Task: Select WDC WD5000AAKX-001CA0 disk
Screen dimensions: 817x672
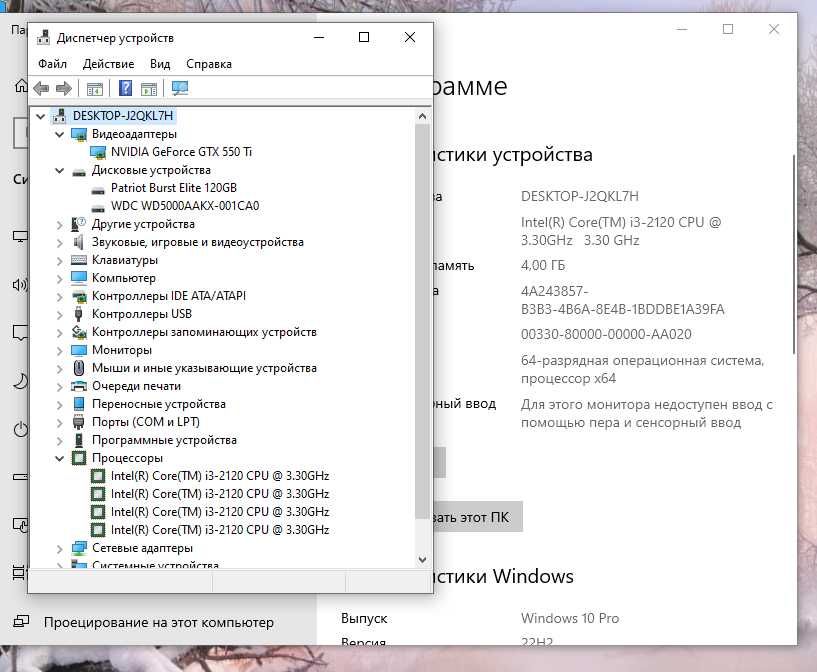Action: (x=184, y=206)
